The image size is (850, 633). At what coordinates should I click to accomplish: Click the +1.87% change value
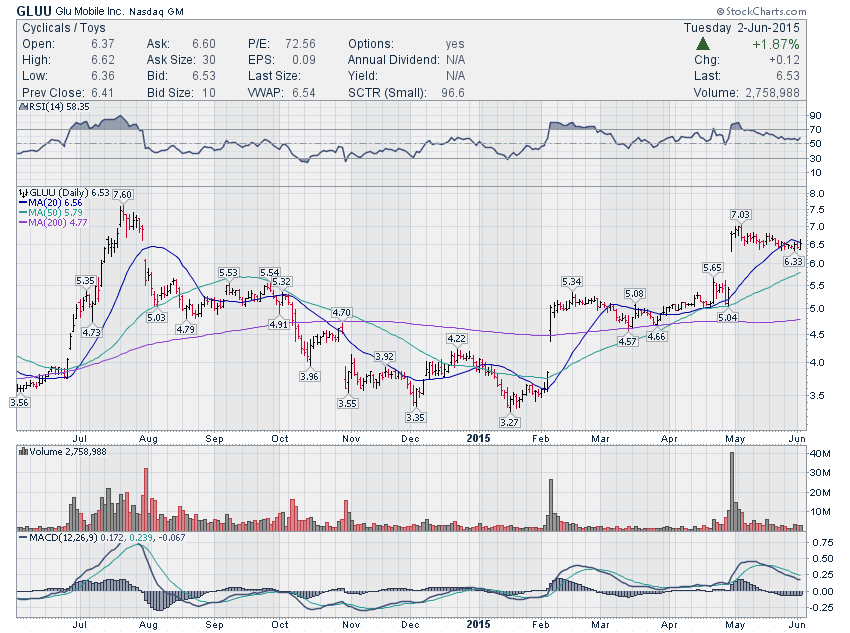click(776, 44)
